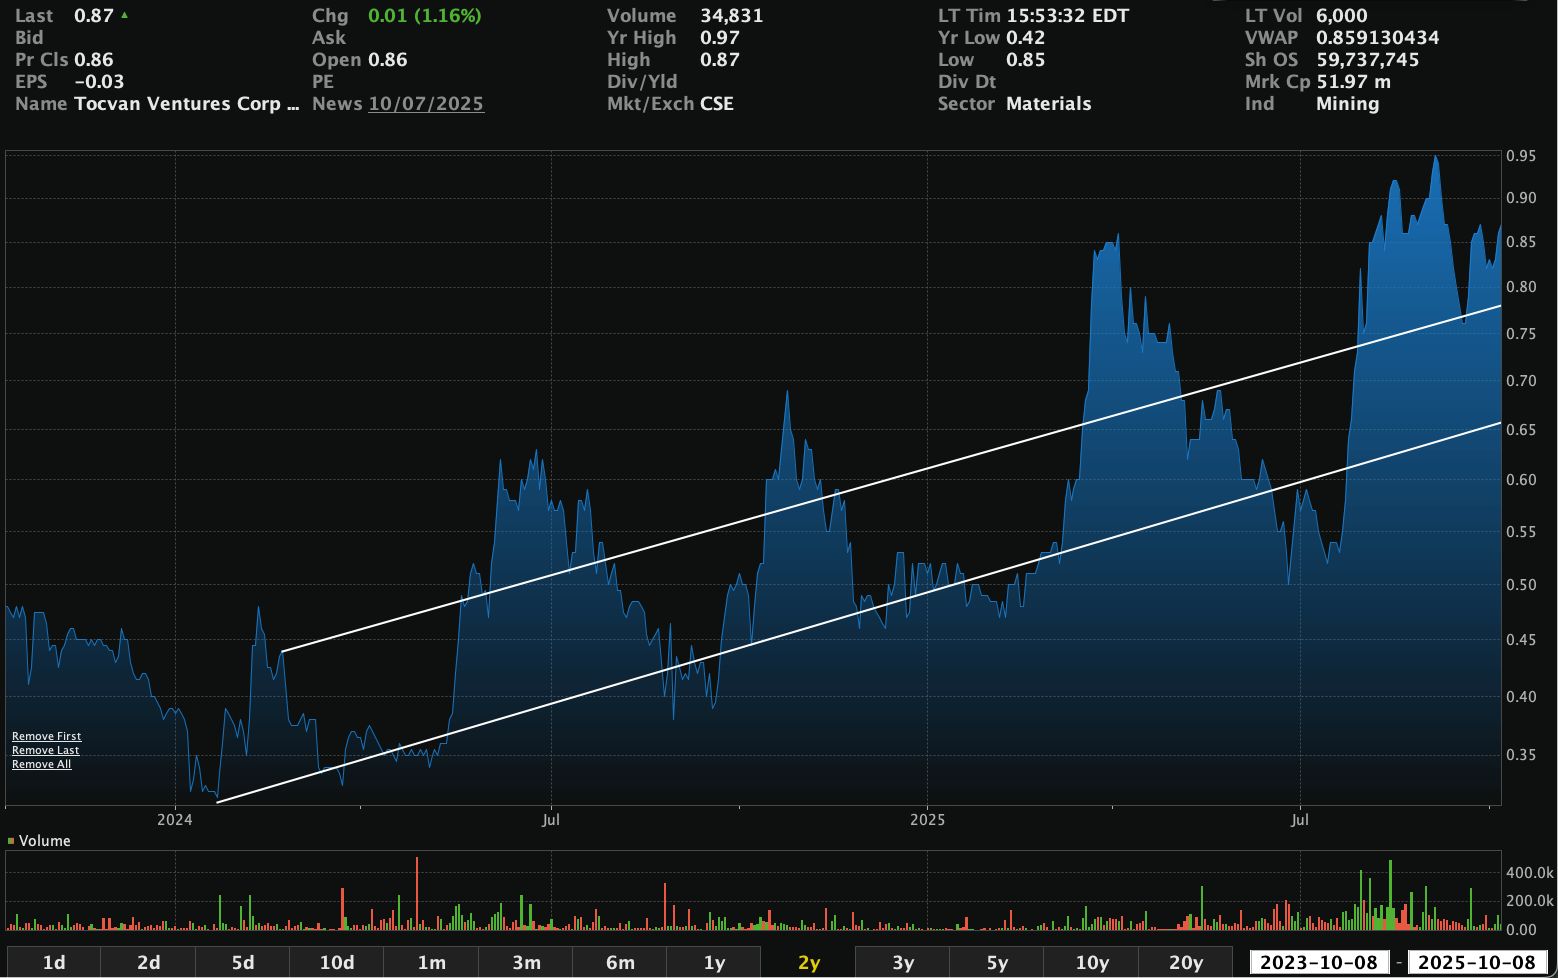Select the 20y time range
The width and height of the screenshot is (1558, 978).
point(1186,962)
